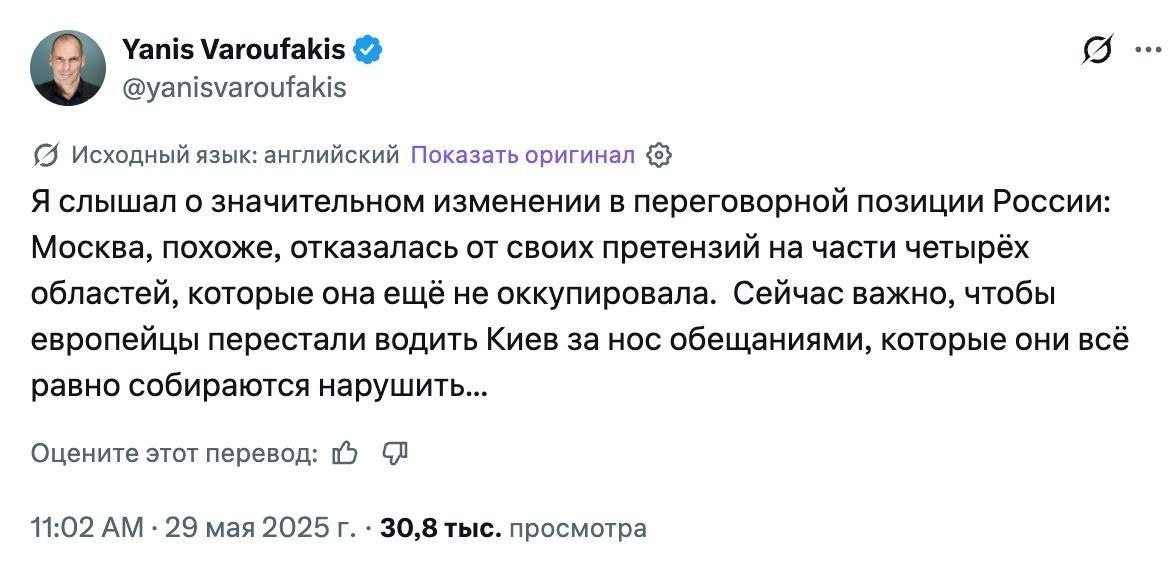This screenshot has height=572, width=1176.
Task: Click the word "просмотра" near the views
Action: pos(578,527)
